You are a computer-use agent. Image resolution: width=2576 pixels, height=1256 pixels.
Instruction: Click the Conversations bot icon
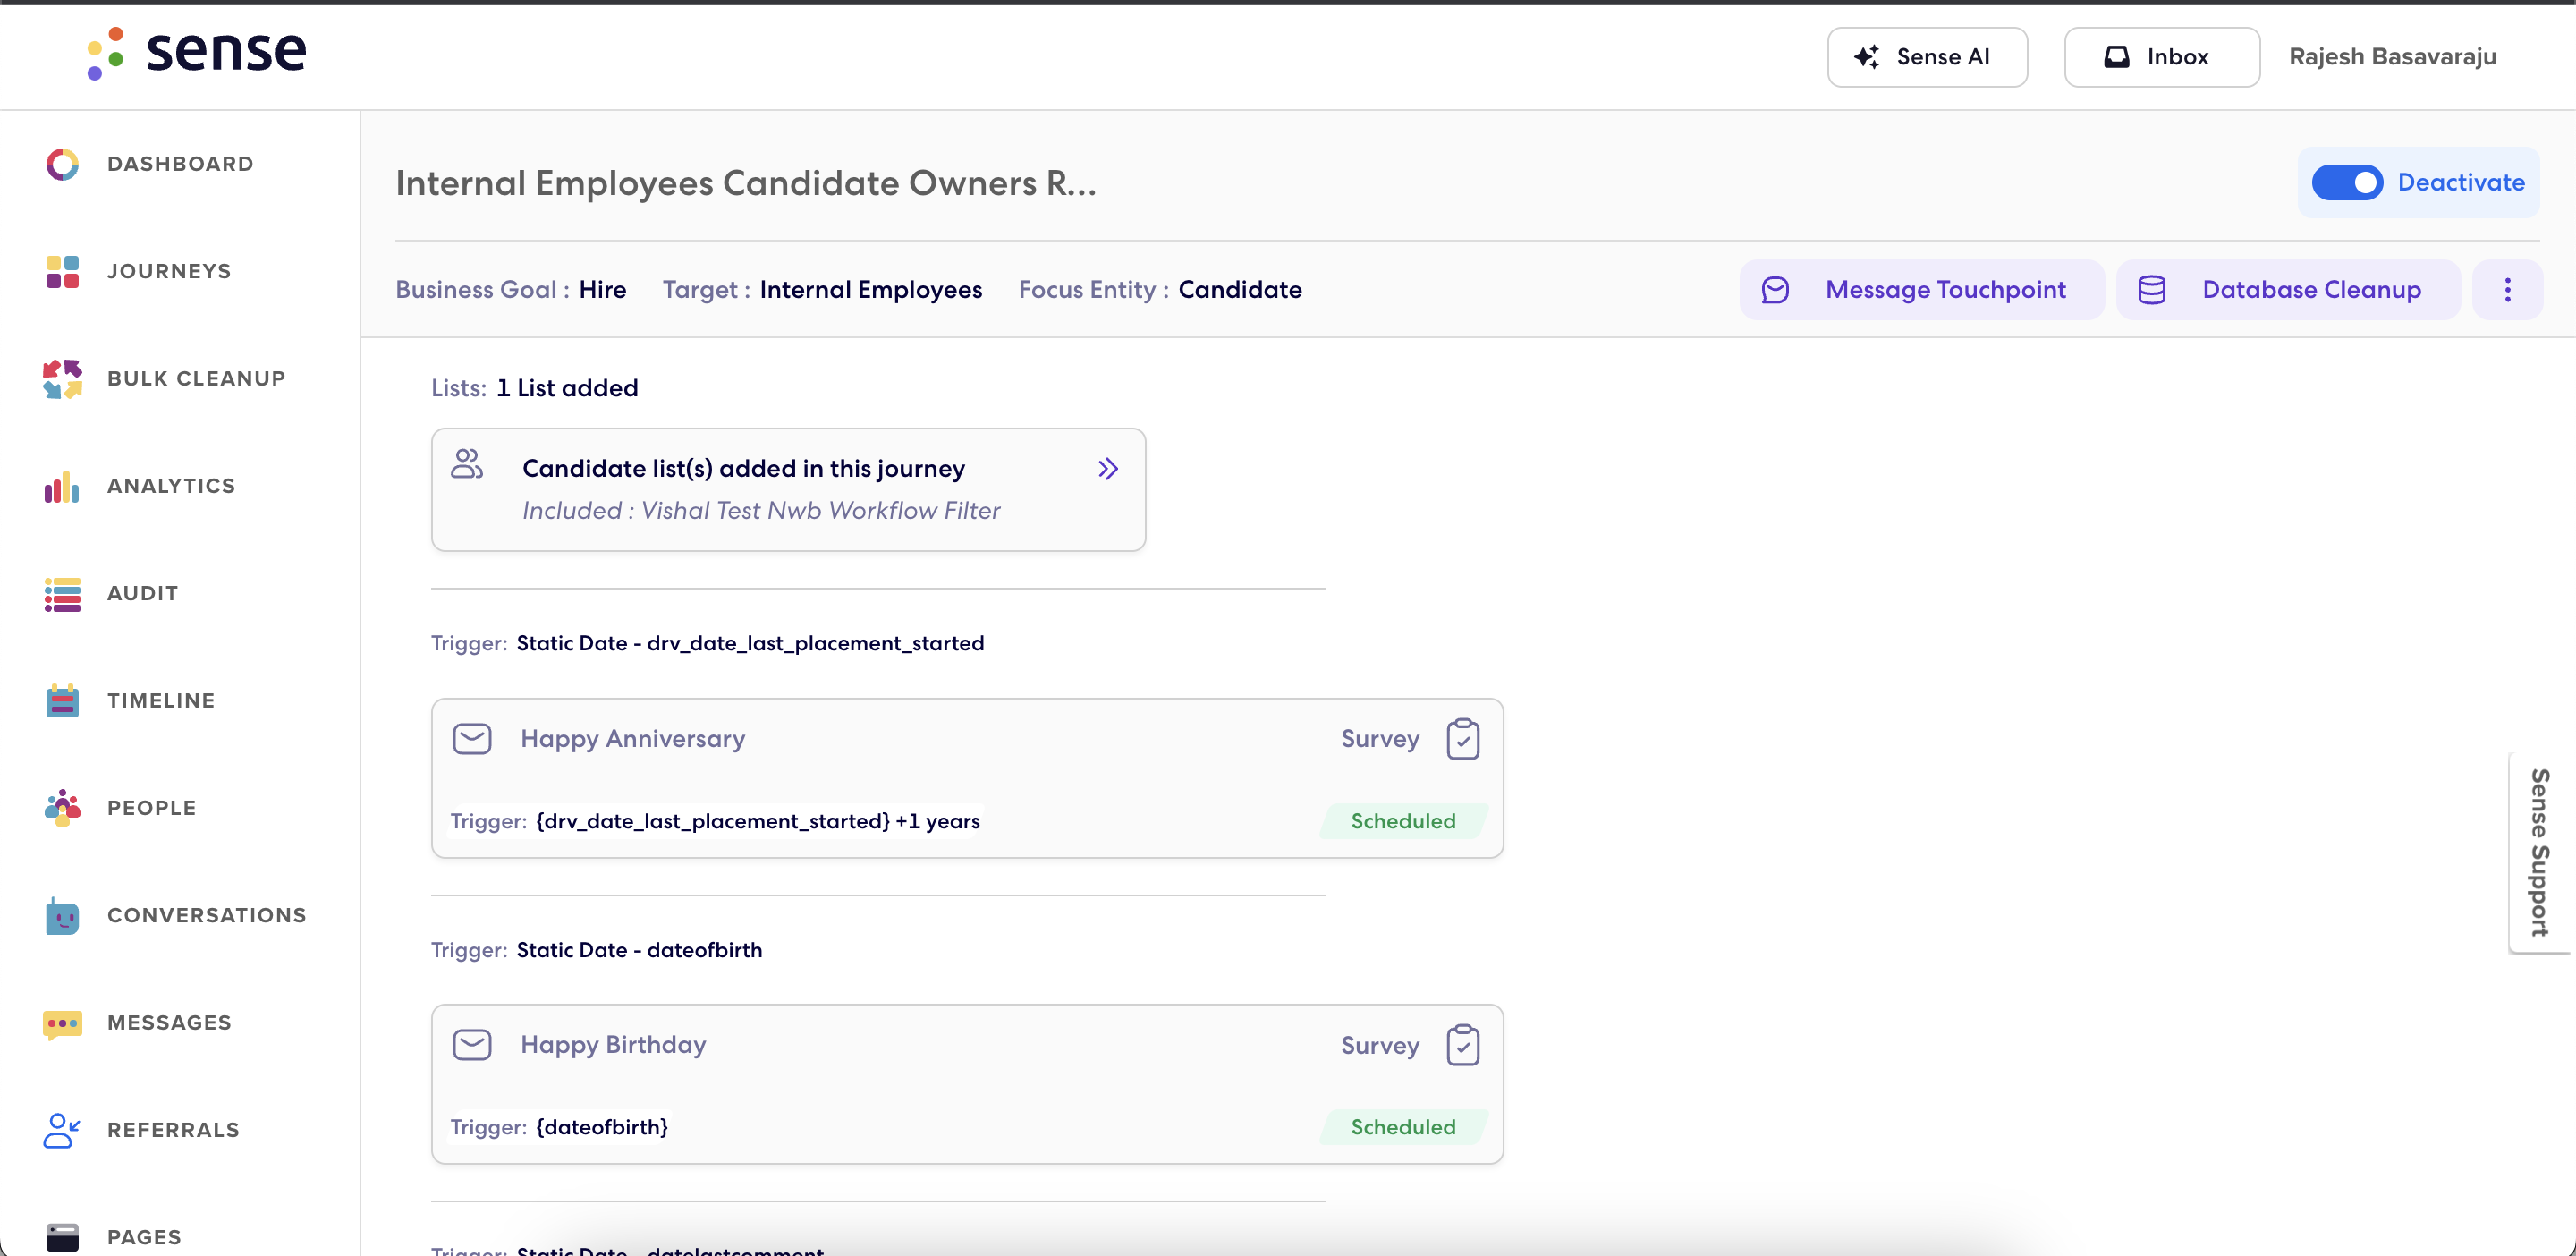pos(62,916)
